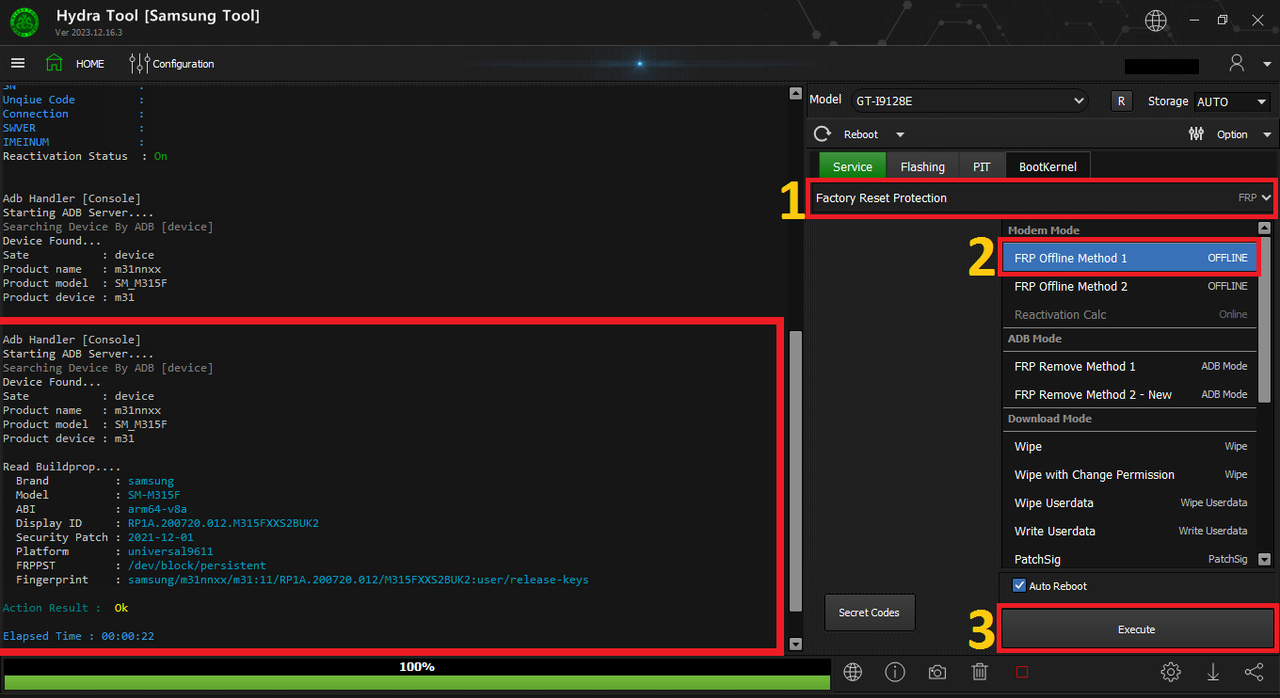Image resolution: width=1280 pixels, height=698 pixels.
Task: Click the "Action Result : Ok" line
Action: pyautogui.click(x=65, y=608)
